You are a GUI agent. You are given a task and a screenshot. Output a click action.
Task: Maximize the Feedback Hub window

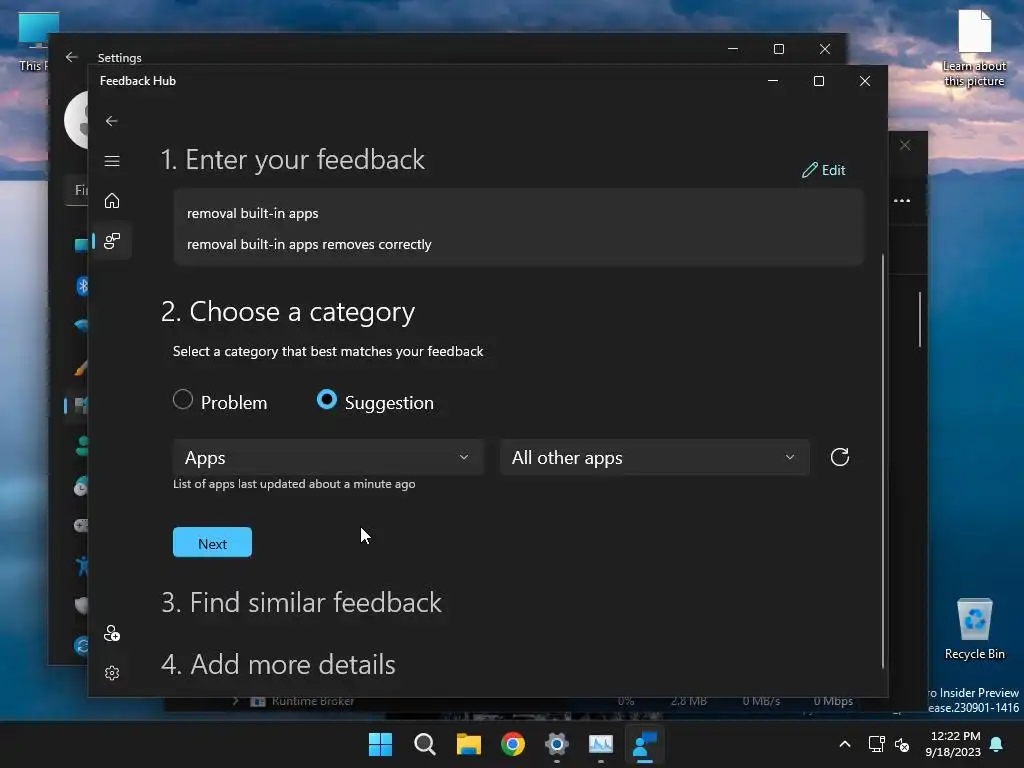(x=819, y=81)
